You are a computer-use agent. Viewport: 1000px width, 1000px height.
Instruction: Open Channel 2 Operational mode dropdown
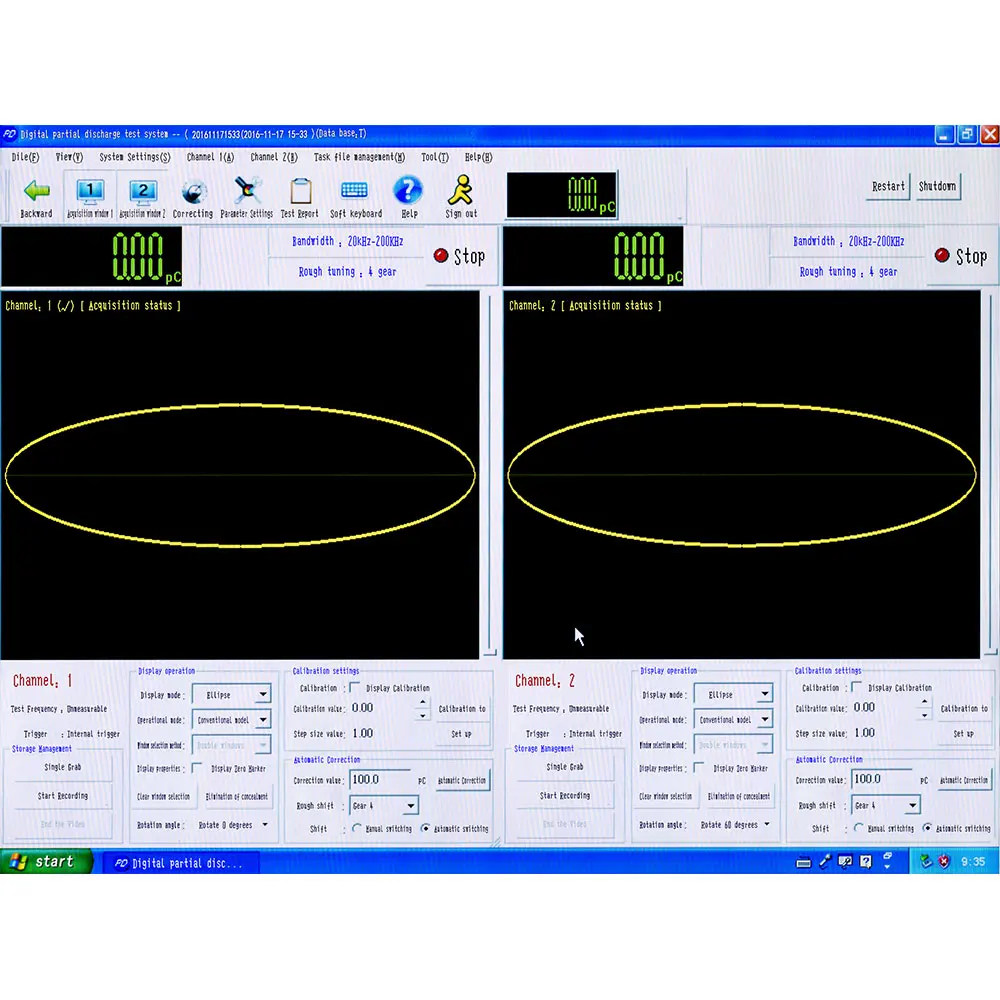[765, 719]
